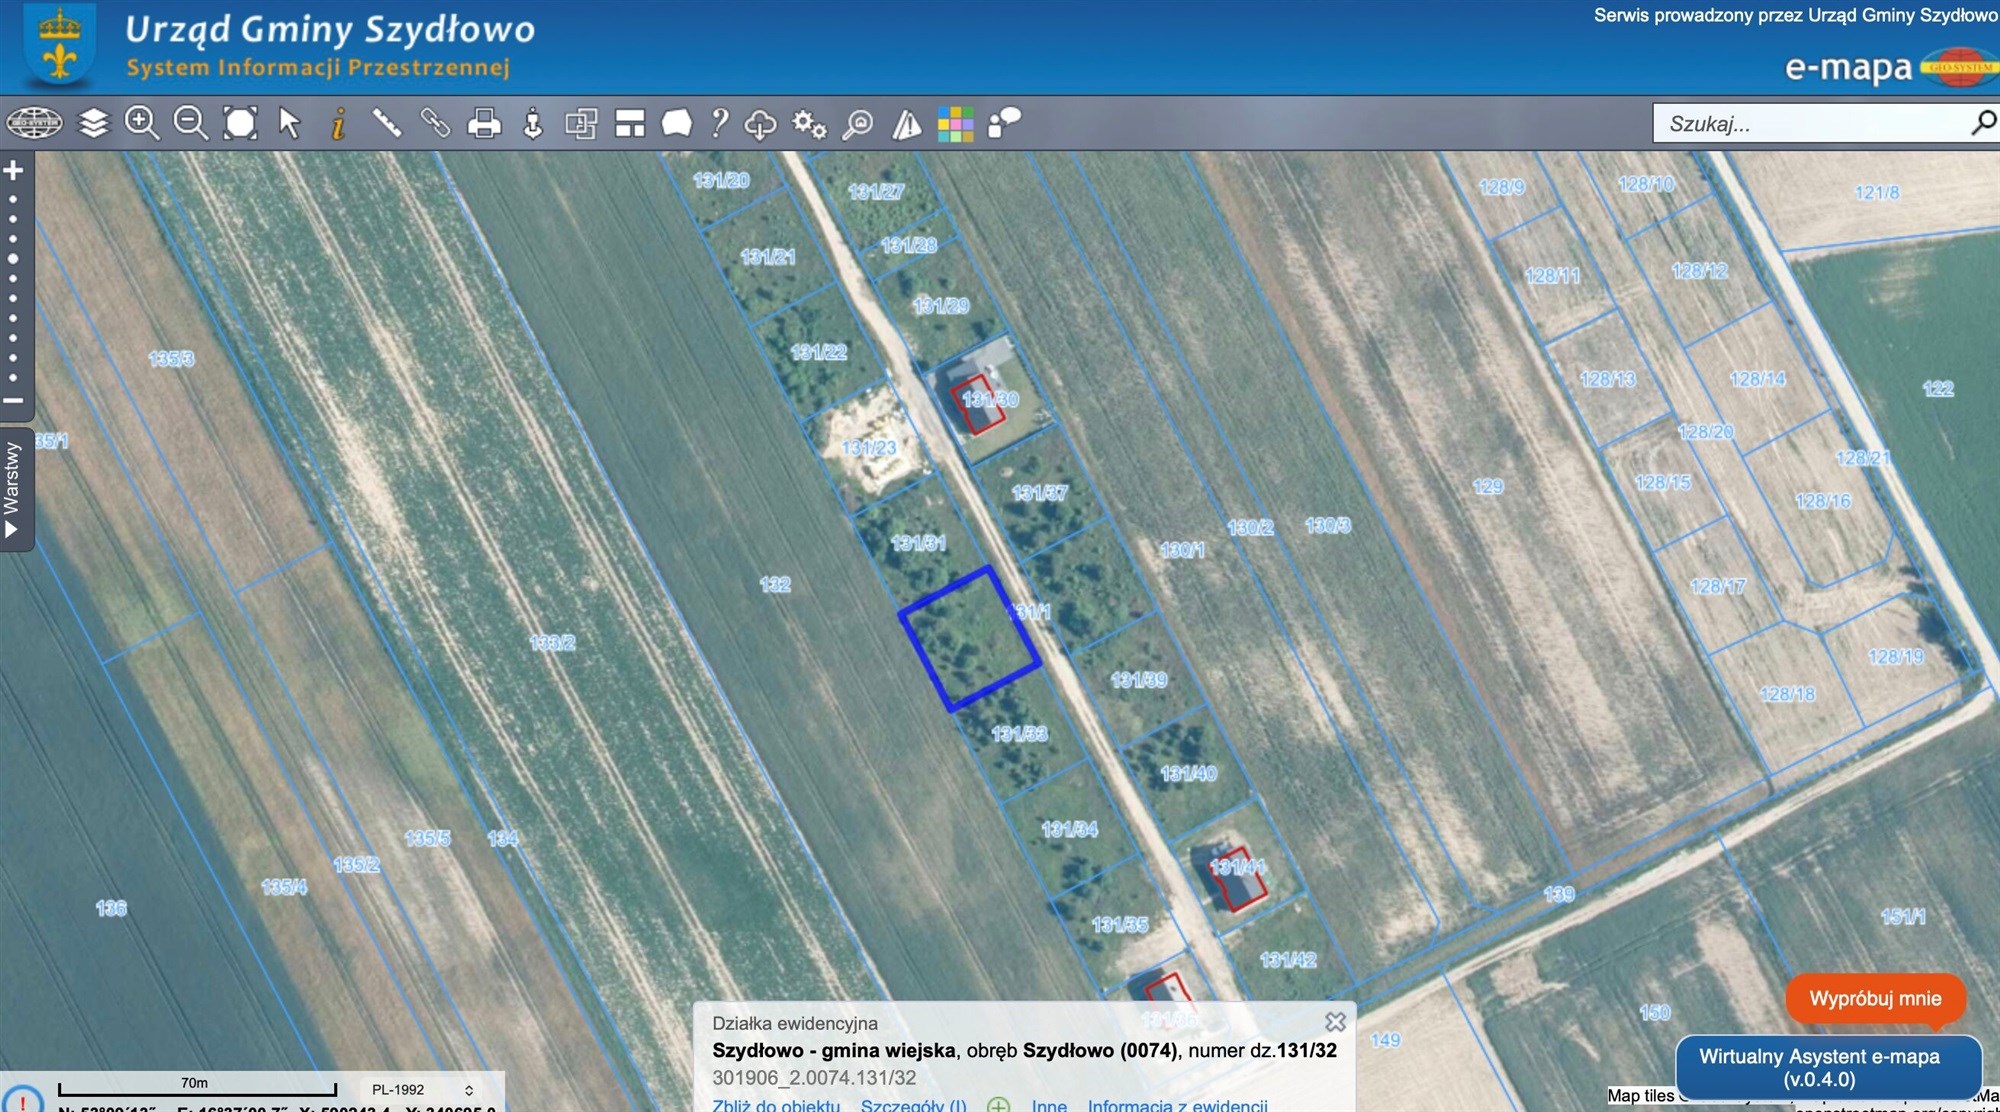Click the Wypróbuj mnie button

point(1875,998)
